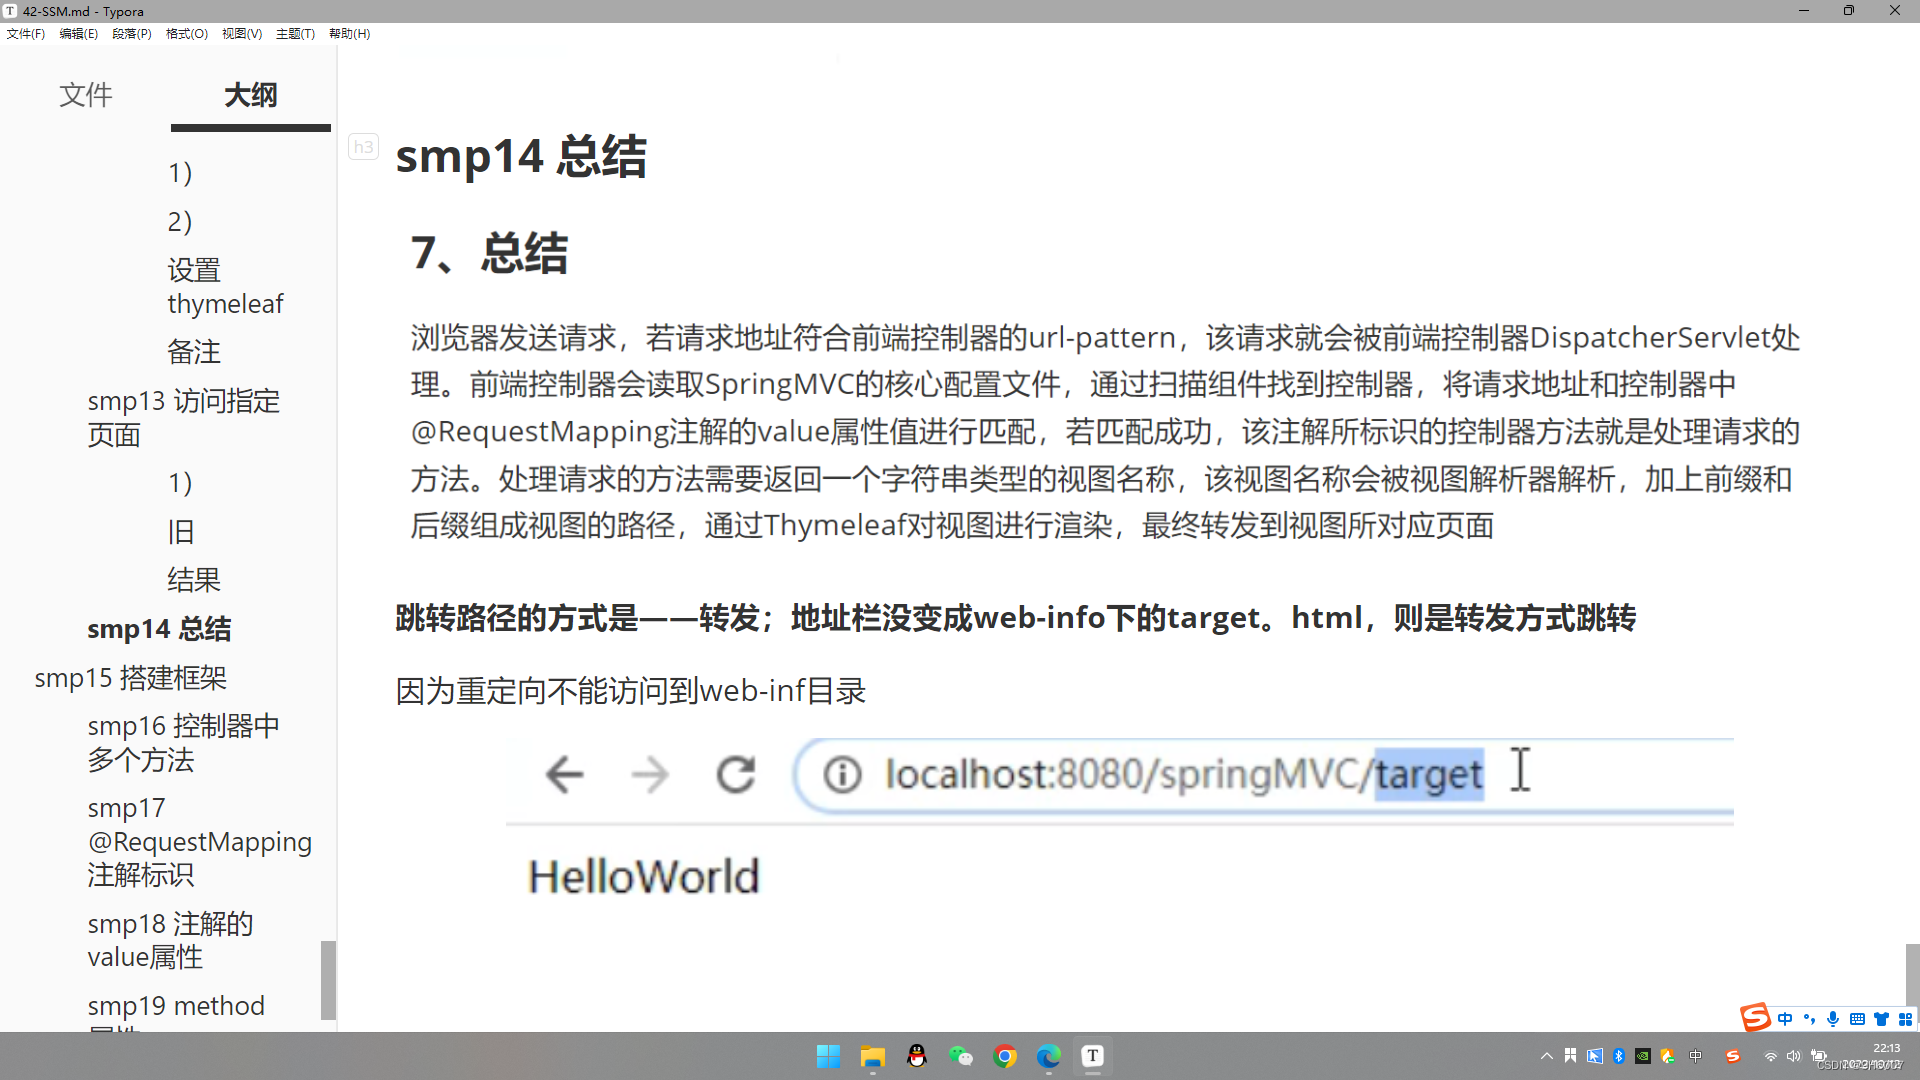Click the volume icon to adjust sound
The image size is (1920, 1080).
click(x=1793, y=1056)
